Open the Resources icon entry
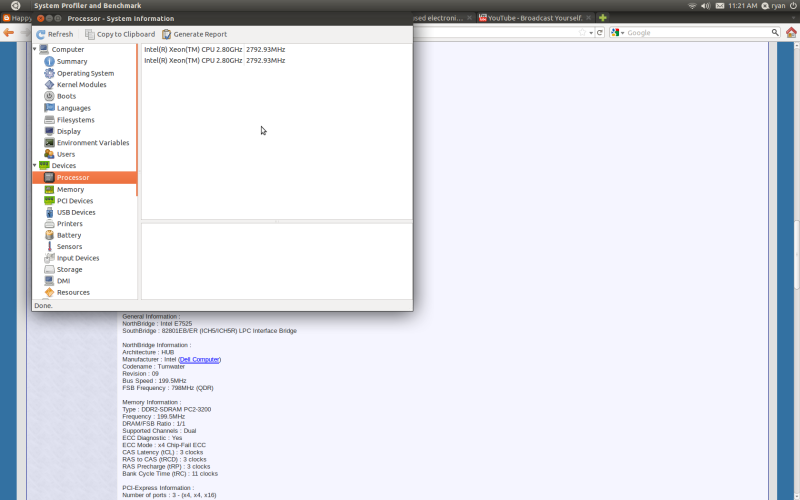This screenshot has height=500, width=800. click(49, 292)
